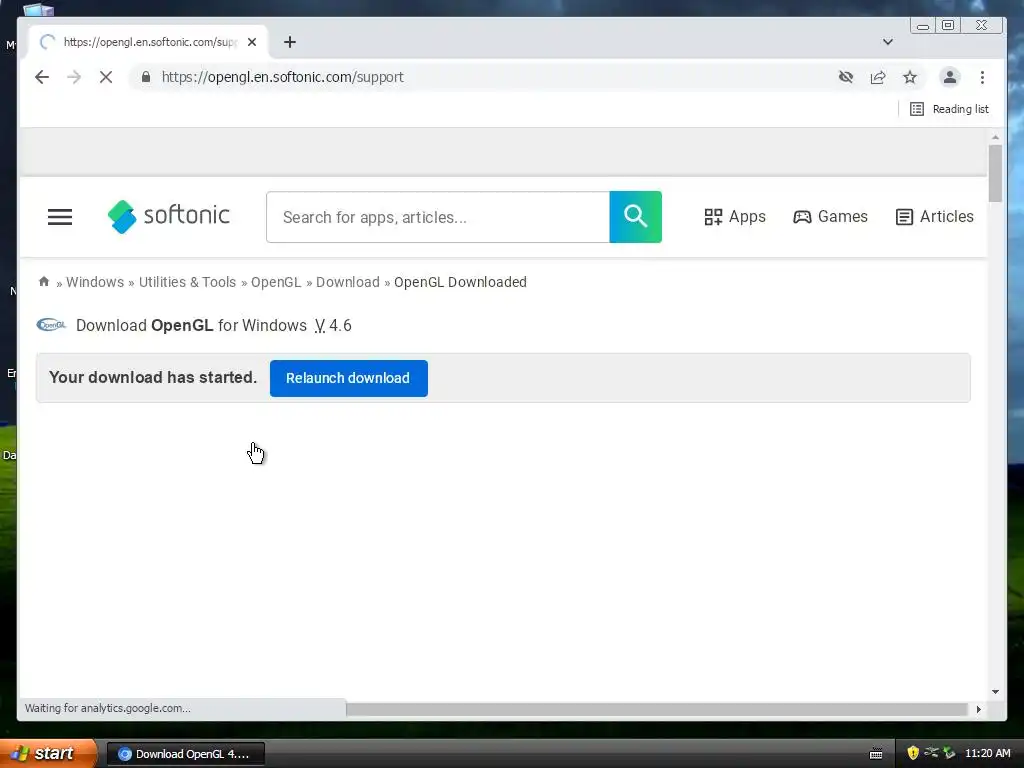Click the address bar URL
The height and width of the screenshot is (768, 1024).
coord(282,77)
